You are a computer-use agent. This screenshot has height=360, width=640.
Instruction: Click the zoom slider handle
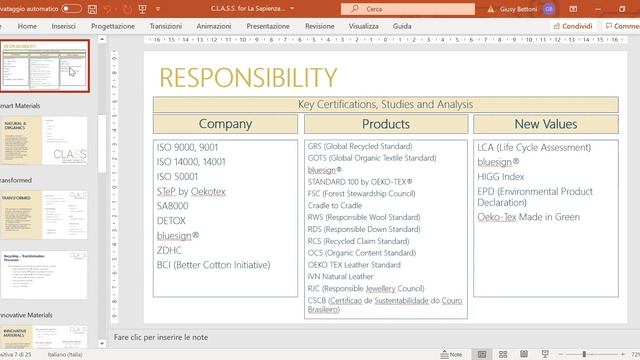click(x=584, y=354)
